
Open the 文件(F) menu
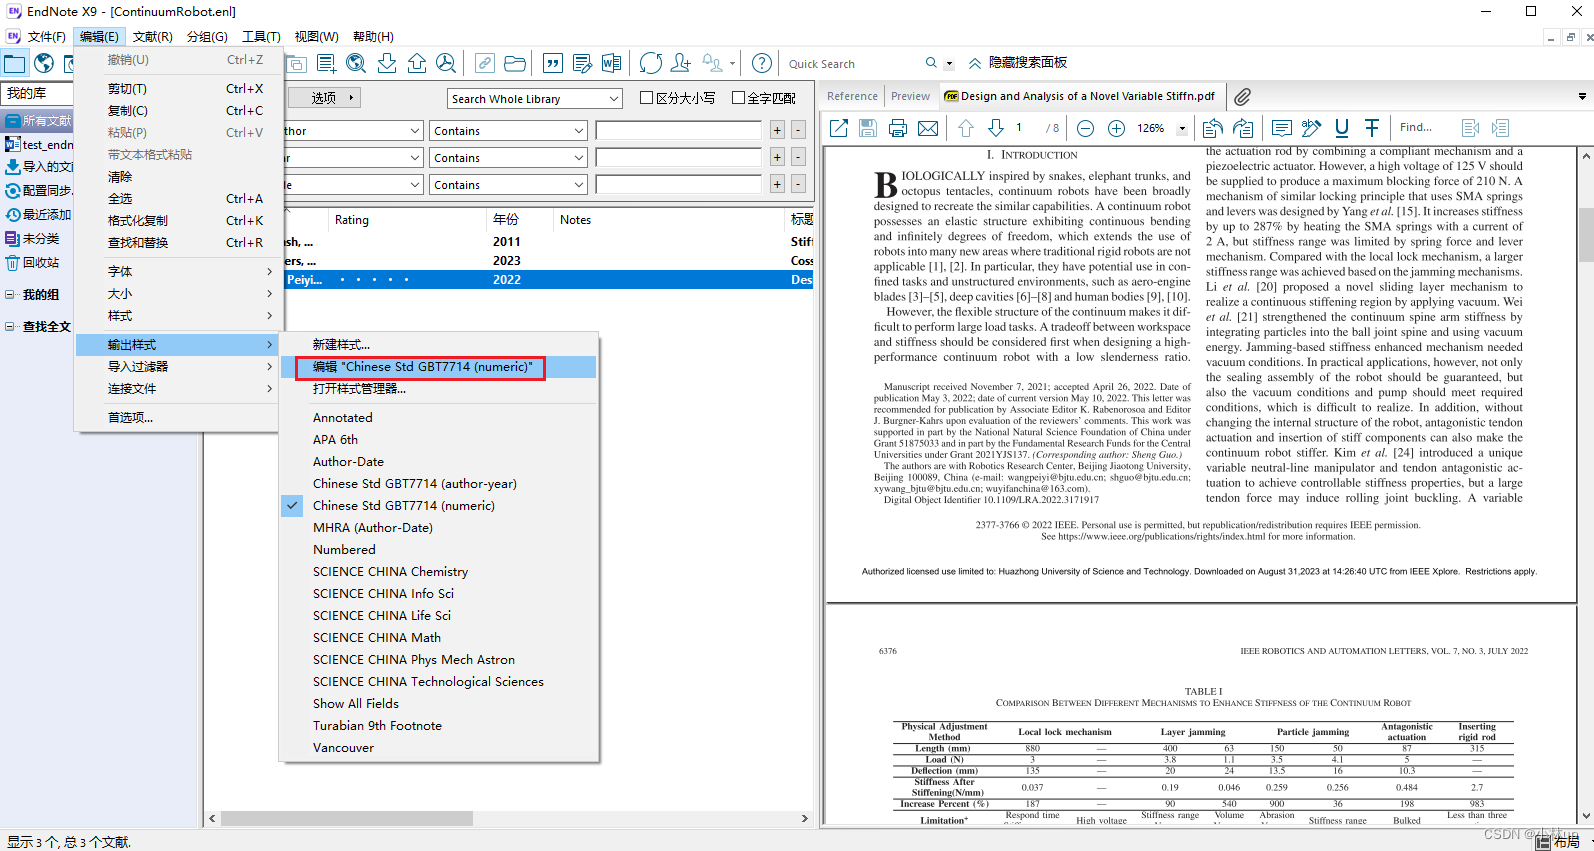[46, 37]
